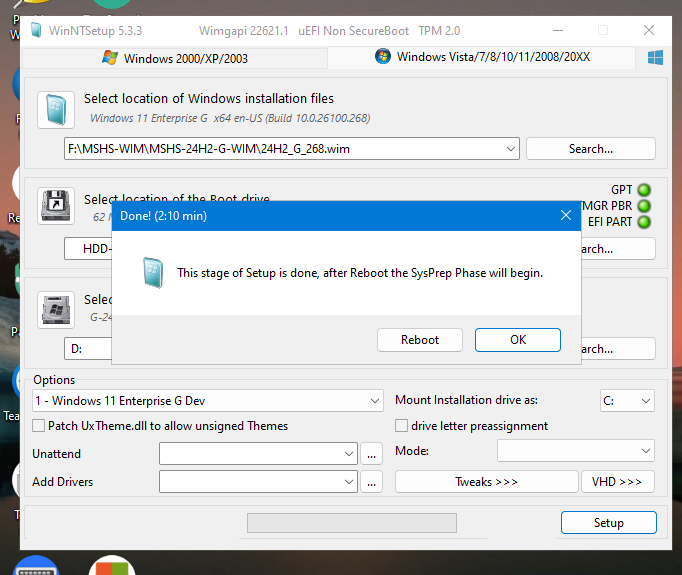682x575 pixels.
Task: Toggle drive letter preassignment checkbox
Action: coord(401,425)
